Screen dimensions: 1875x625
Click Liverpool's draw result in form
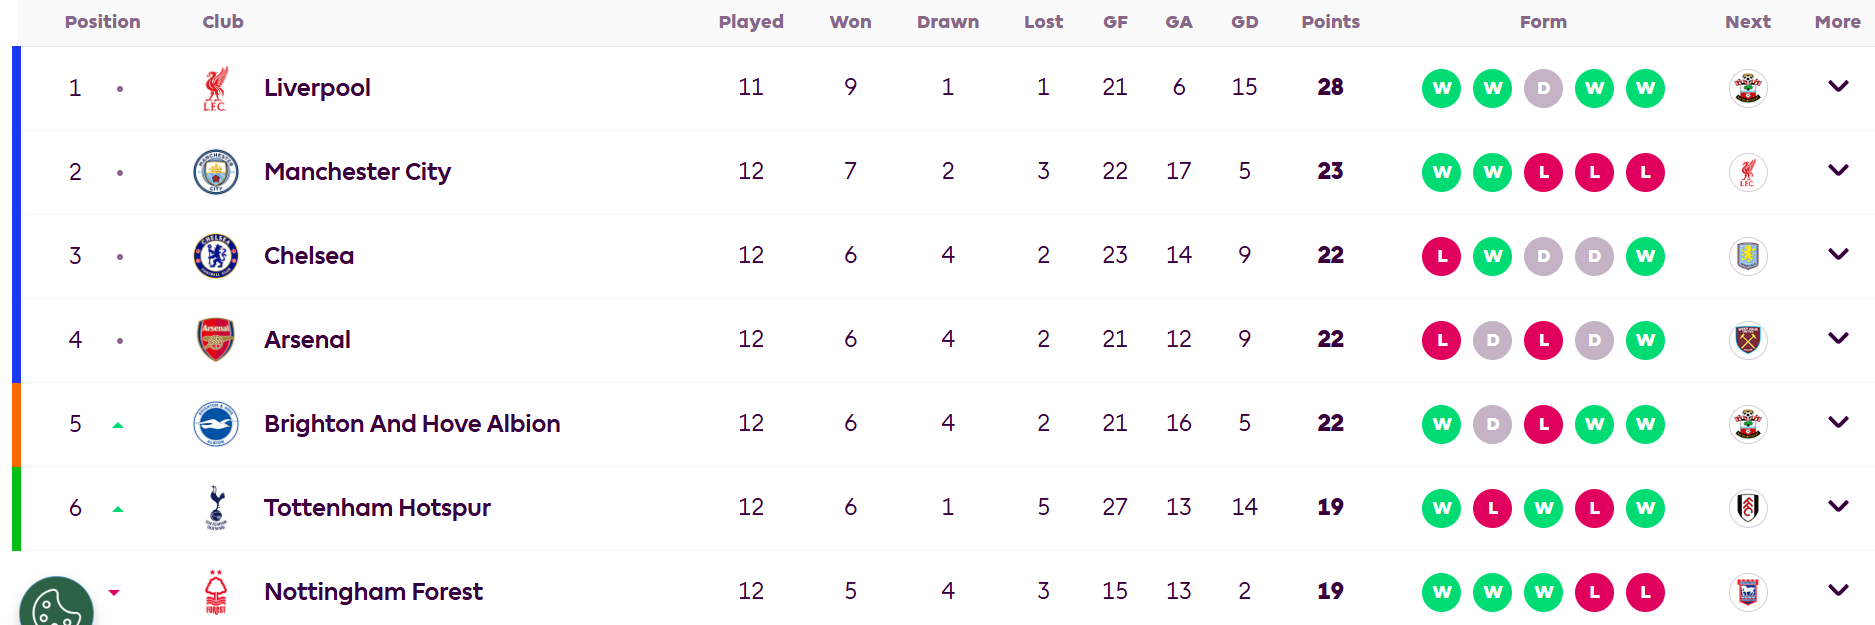pyautogui.click(x=1543, y=88)
